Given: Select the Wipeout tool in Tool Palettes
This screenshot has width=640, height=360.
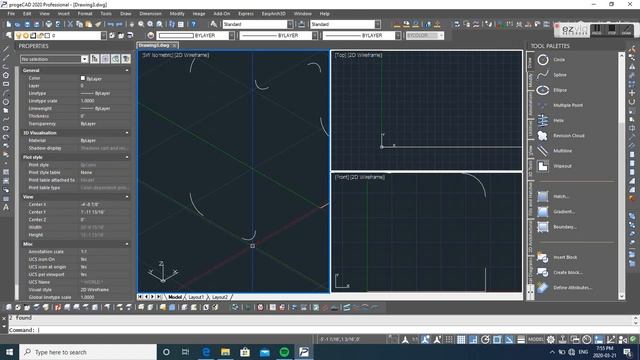Looking at the screenshot, I should point(554,166).
